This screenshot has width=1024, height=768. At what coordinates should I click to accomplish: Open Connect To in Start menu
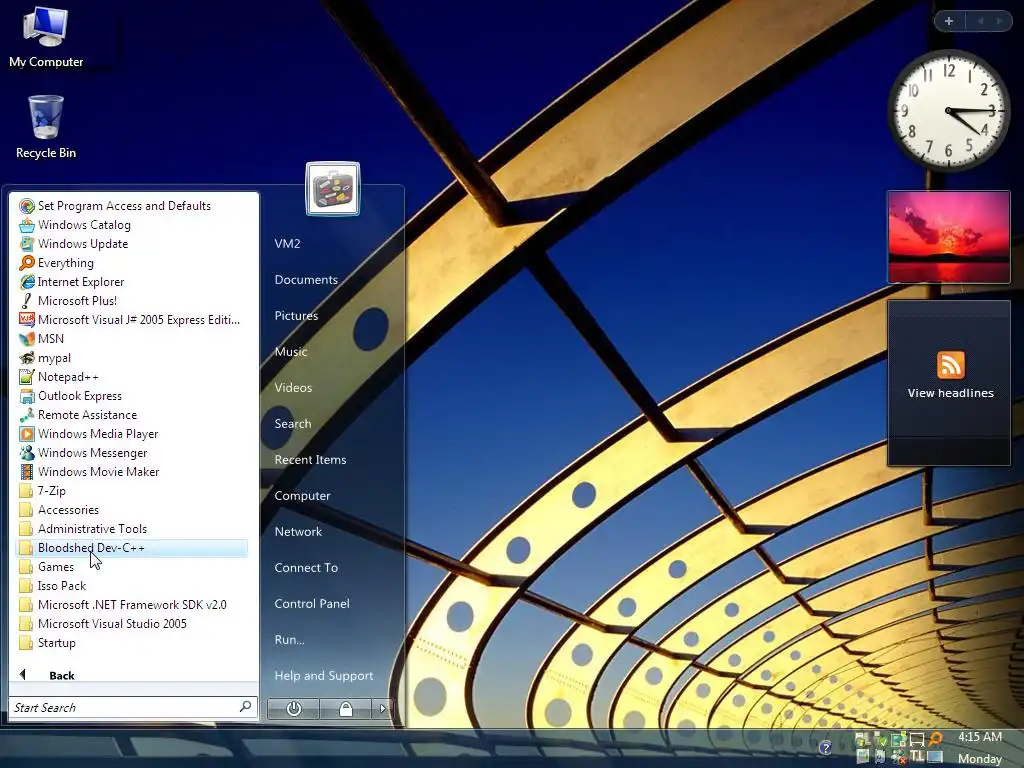coord(306,568)
